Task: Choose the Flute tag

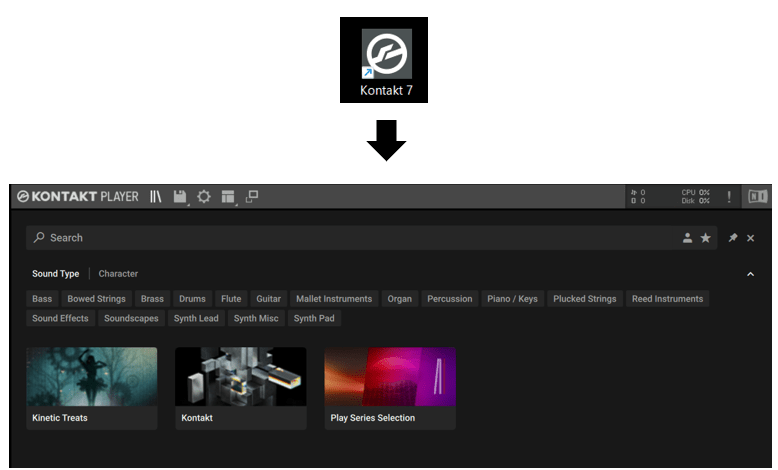Action: click(231, 299)
